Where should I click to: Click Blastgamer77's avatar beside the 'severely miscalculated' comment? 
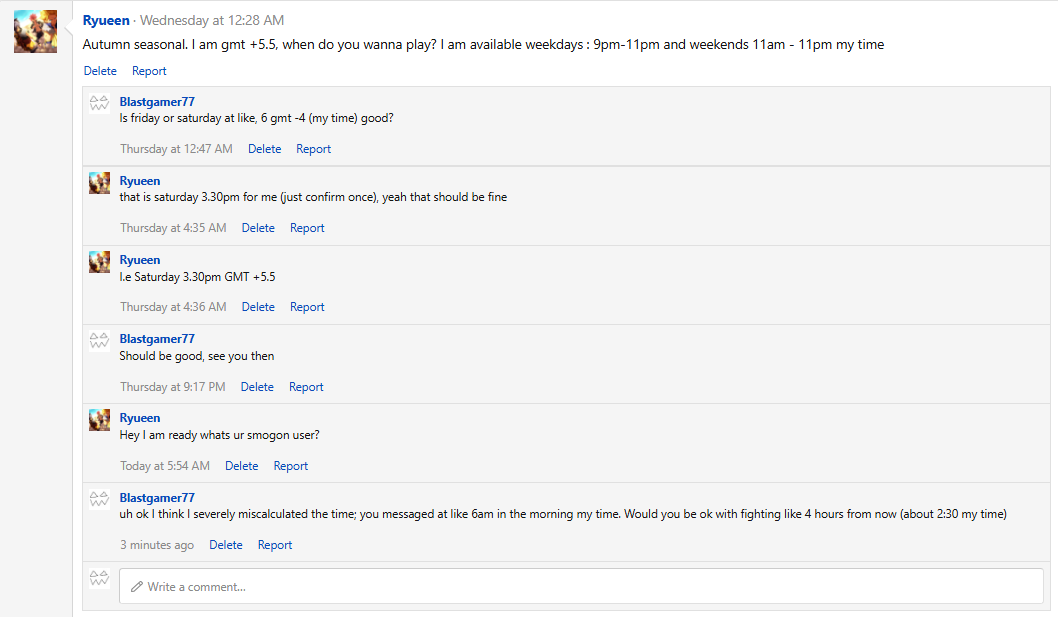pyautogui.click(x=99, y=498)
